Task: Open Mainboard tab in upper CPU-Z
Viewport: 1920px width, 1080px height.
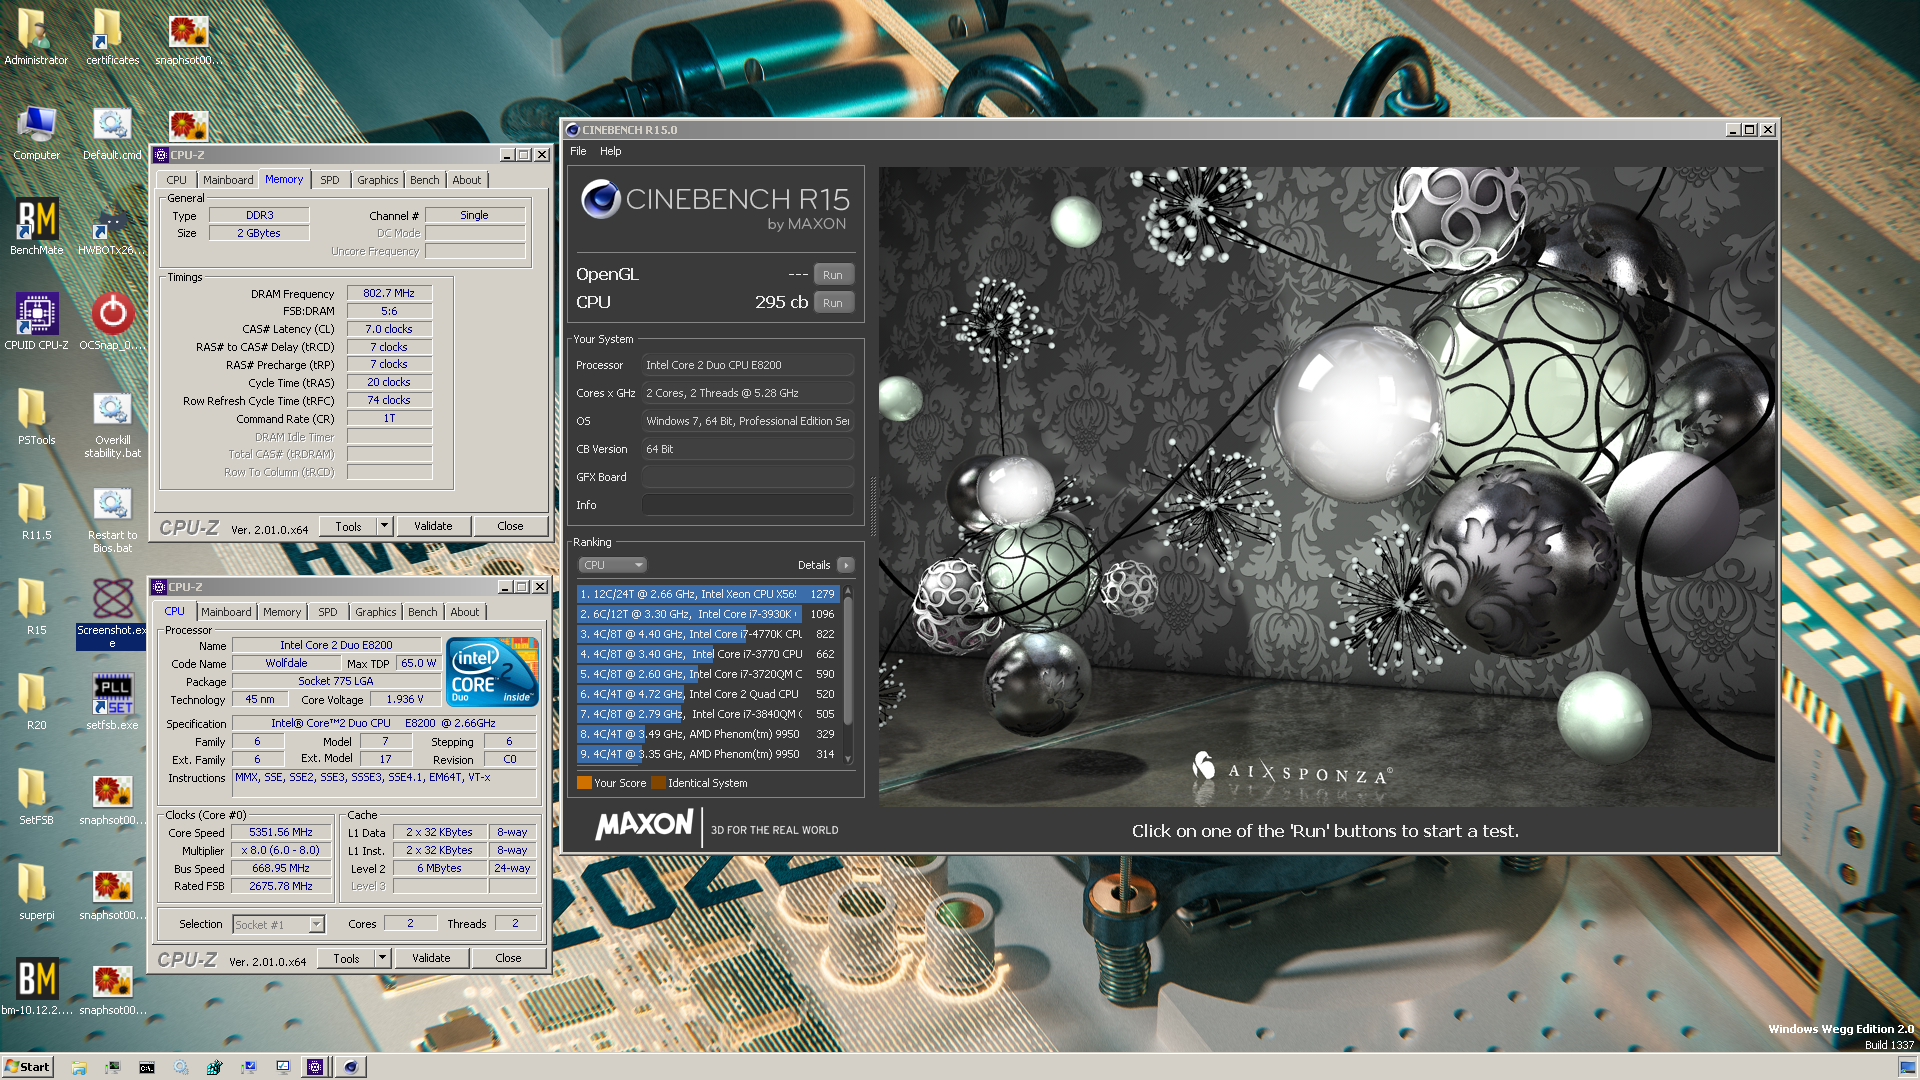Action: click(228, 180)
